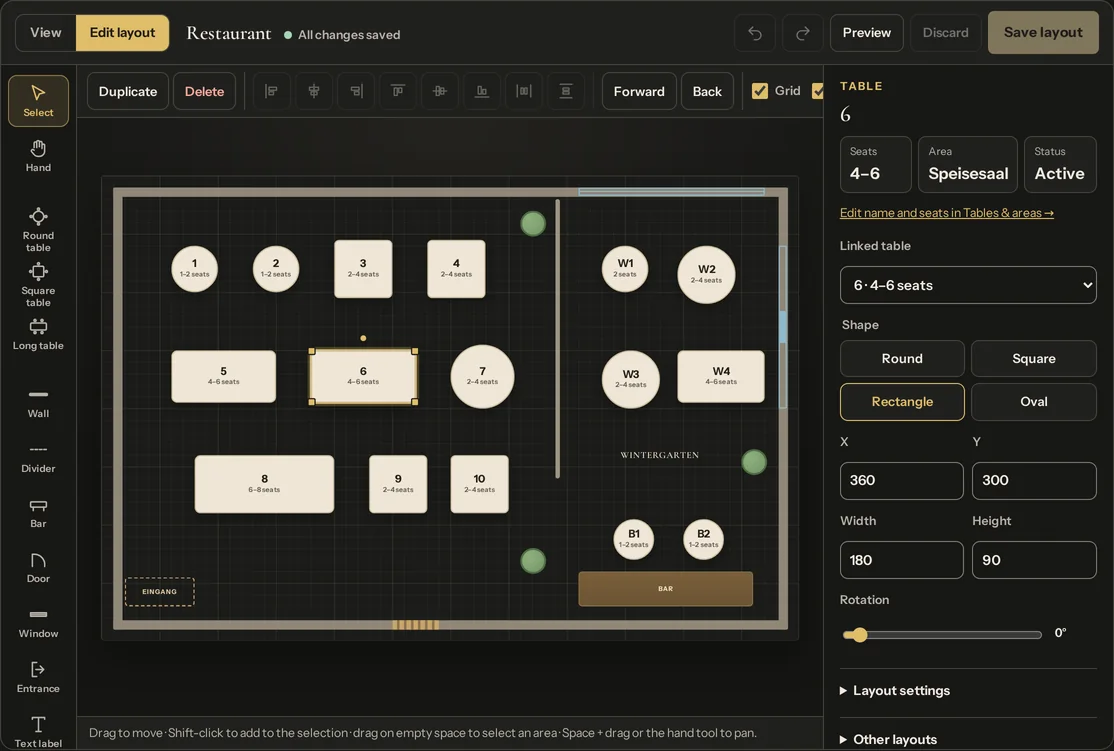Viewport: 1114px width, 751px height.
Task: Uncheck the Grid checkbox
Action: 759,91
